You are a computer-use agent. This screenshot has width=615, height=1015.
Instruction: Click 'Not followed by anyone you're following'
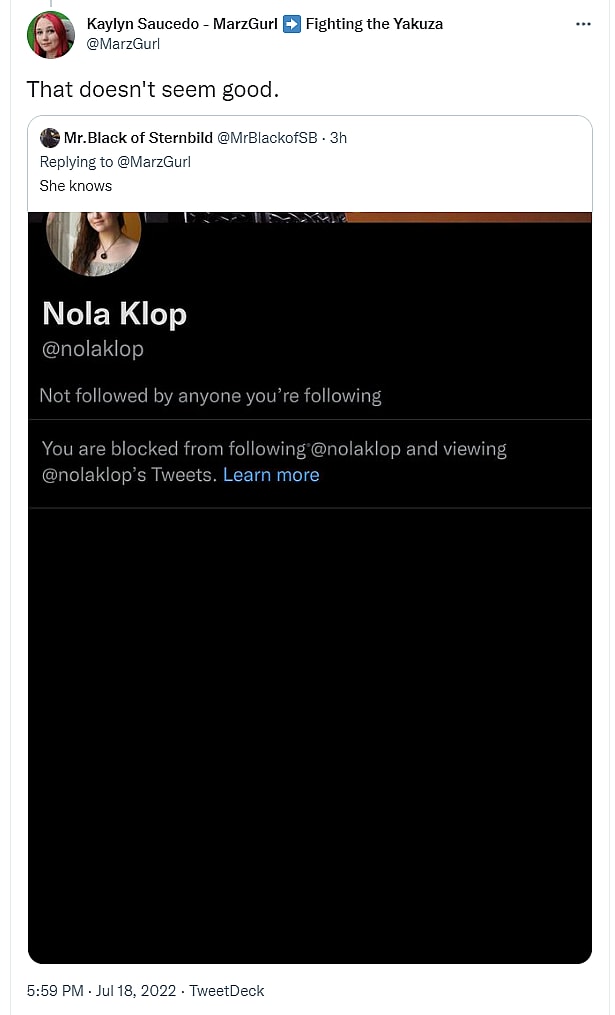click(x=210, y=396)
